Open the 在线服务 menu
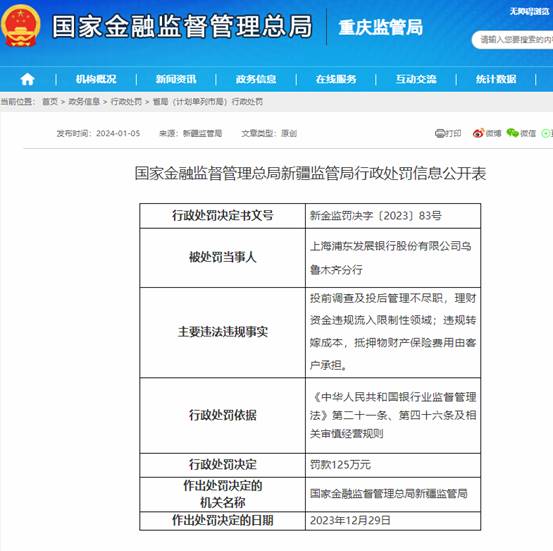Screen dimensions: 553x551 [336, 79]
